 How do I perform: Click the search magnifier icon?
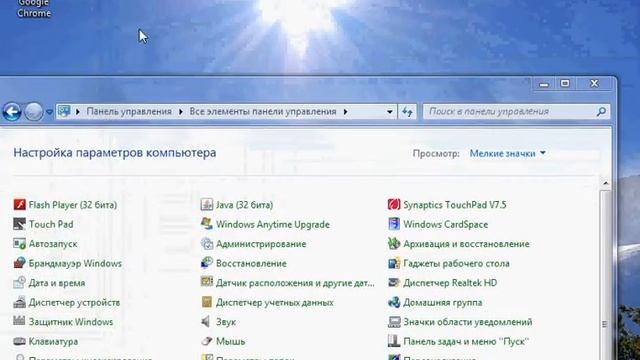click(x=601, y=111)
